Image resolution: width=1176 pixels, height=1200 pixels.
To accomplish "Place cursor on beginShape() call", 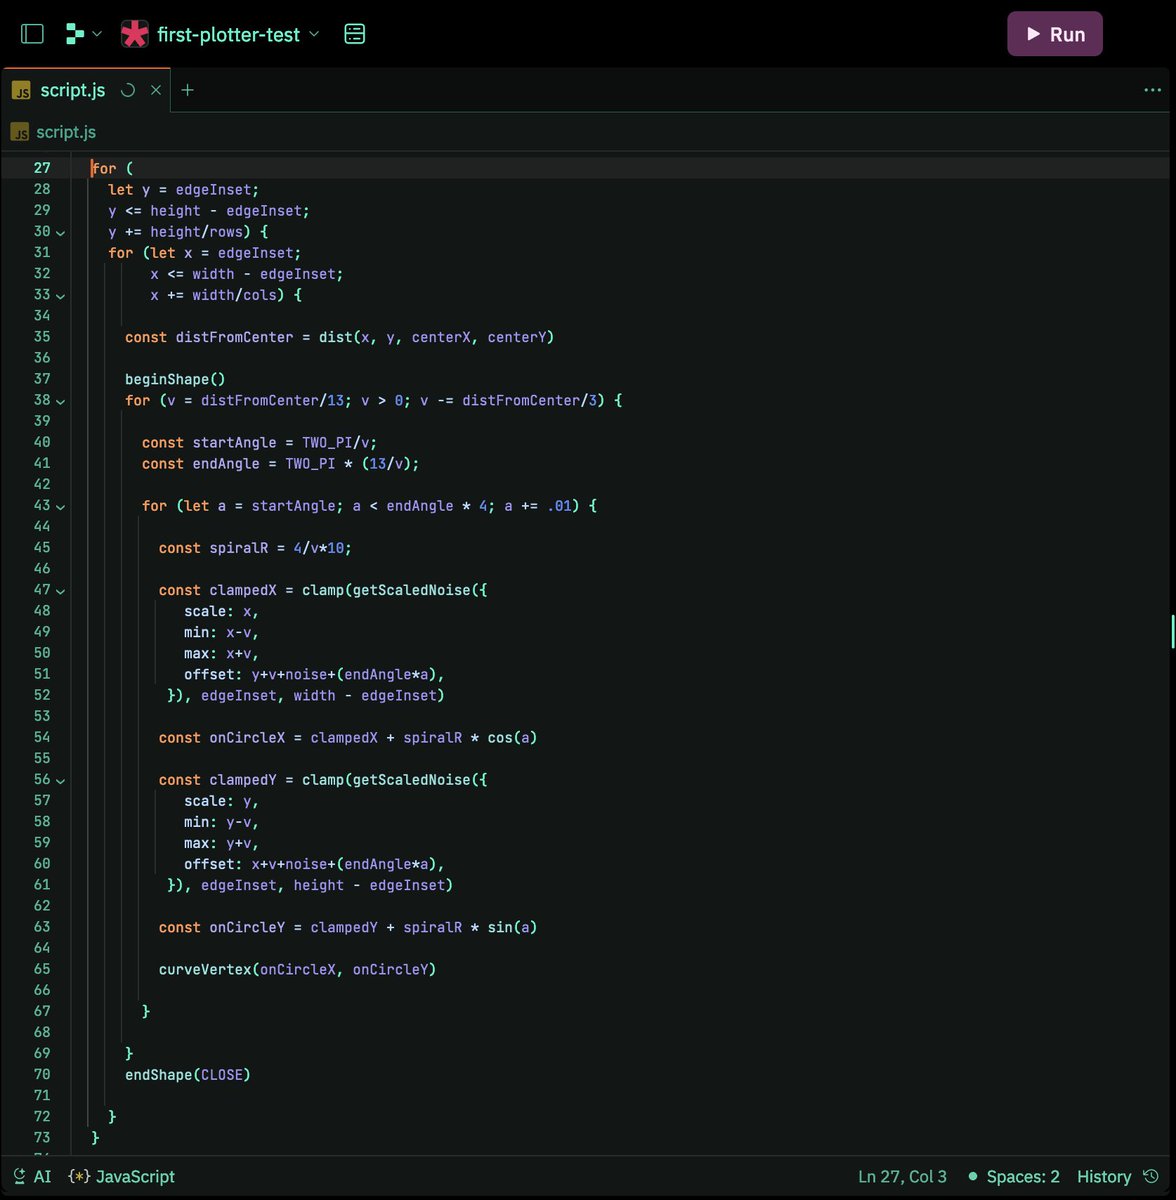I will [175, 379].
